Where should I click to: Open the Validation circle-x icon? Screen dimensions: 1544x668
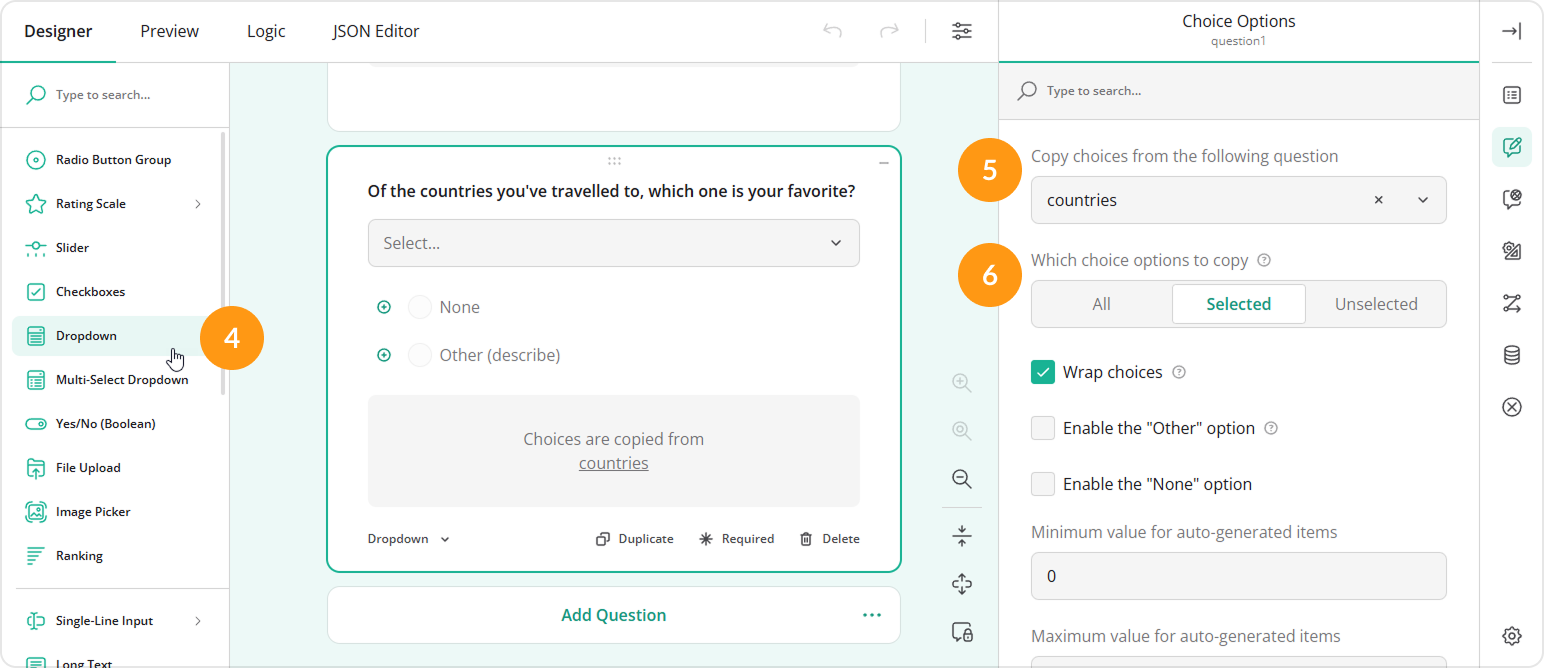[1512, 407]
